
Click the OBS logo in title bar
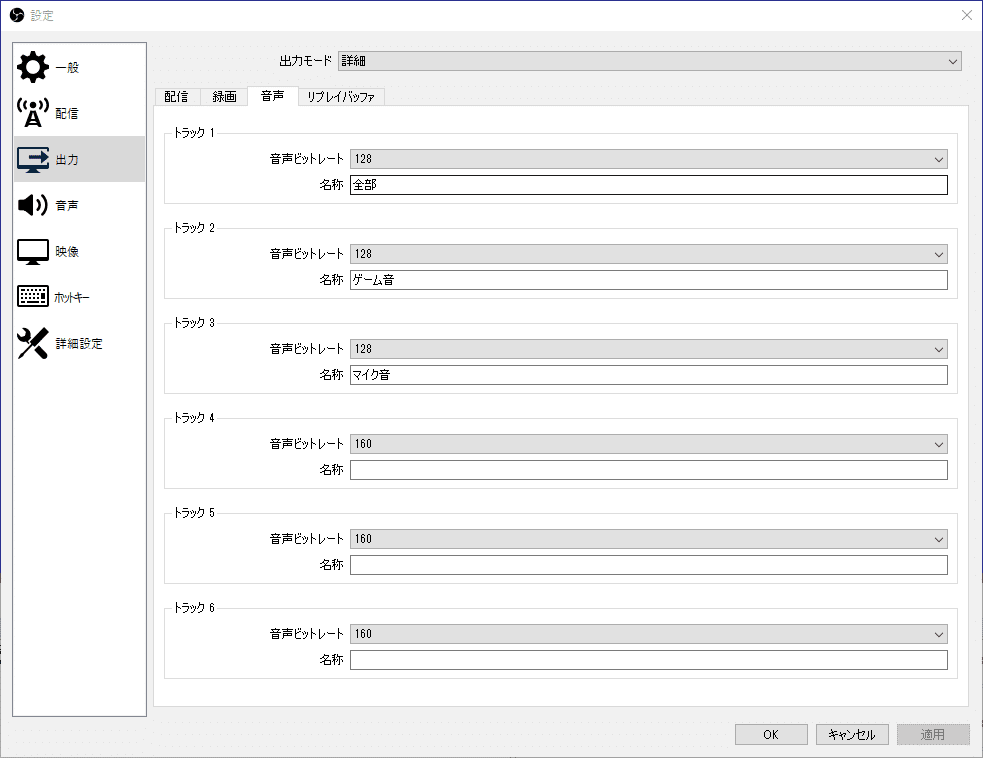coord(17,15)
